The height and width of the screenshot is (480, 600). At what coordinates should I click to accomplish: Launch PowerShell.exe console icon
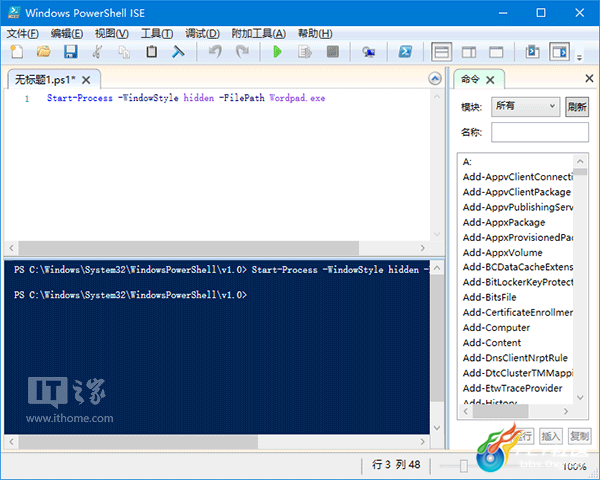tap(405, 52)
